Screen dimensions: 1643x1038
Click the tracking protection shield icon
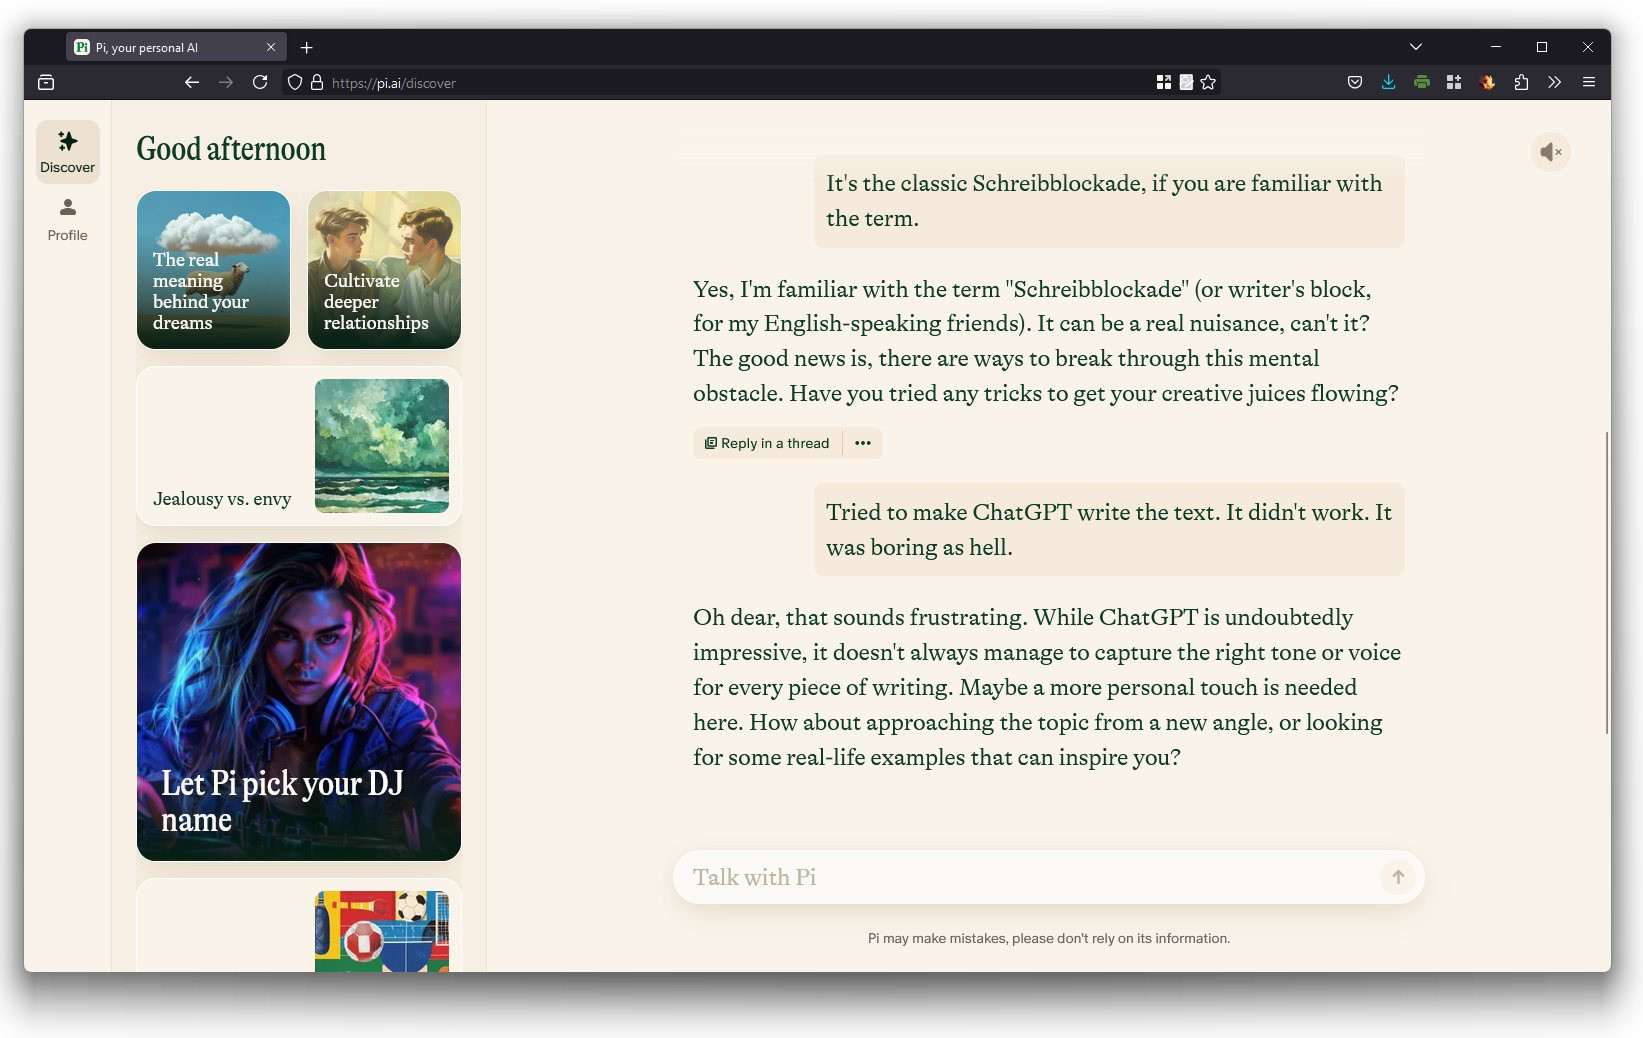(x=295, y=83)
